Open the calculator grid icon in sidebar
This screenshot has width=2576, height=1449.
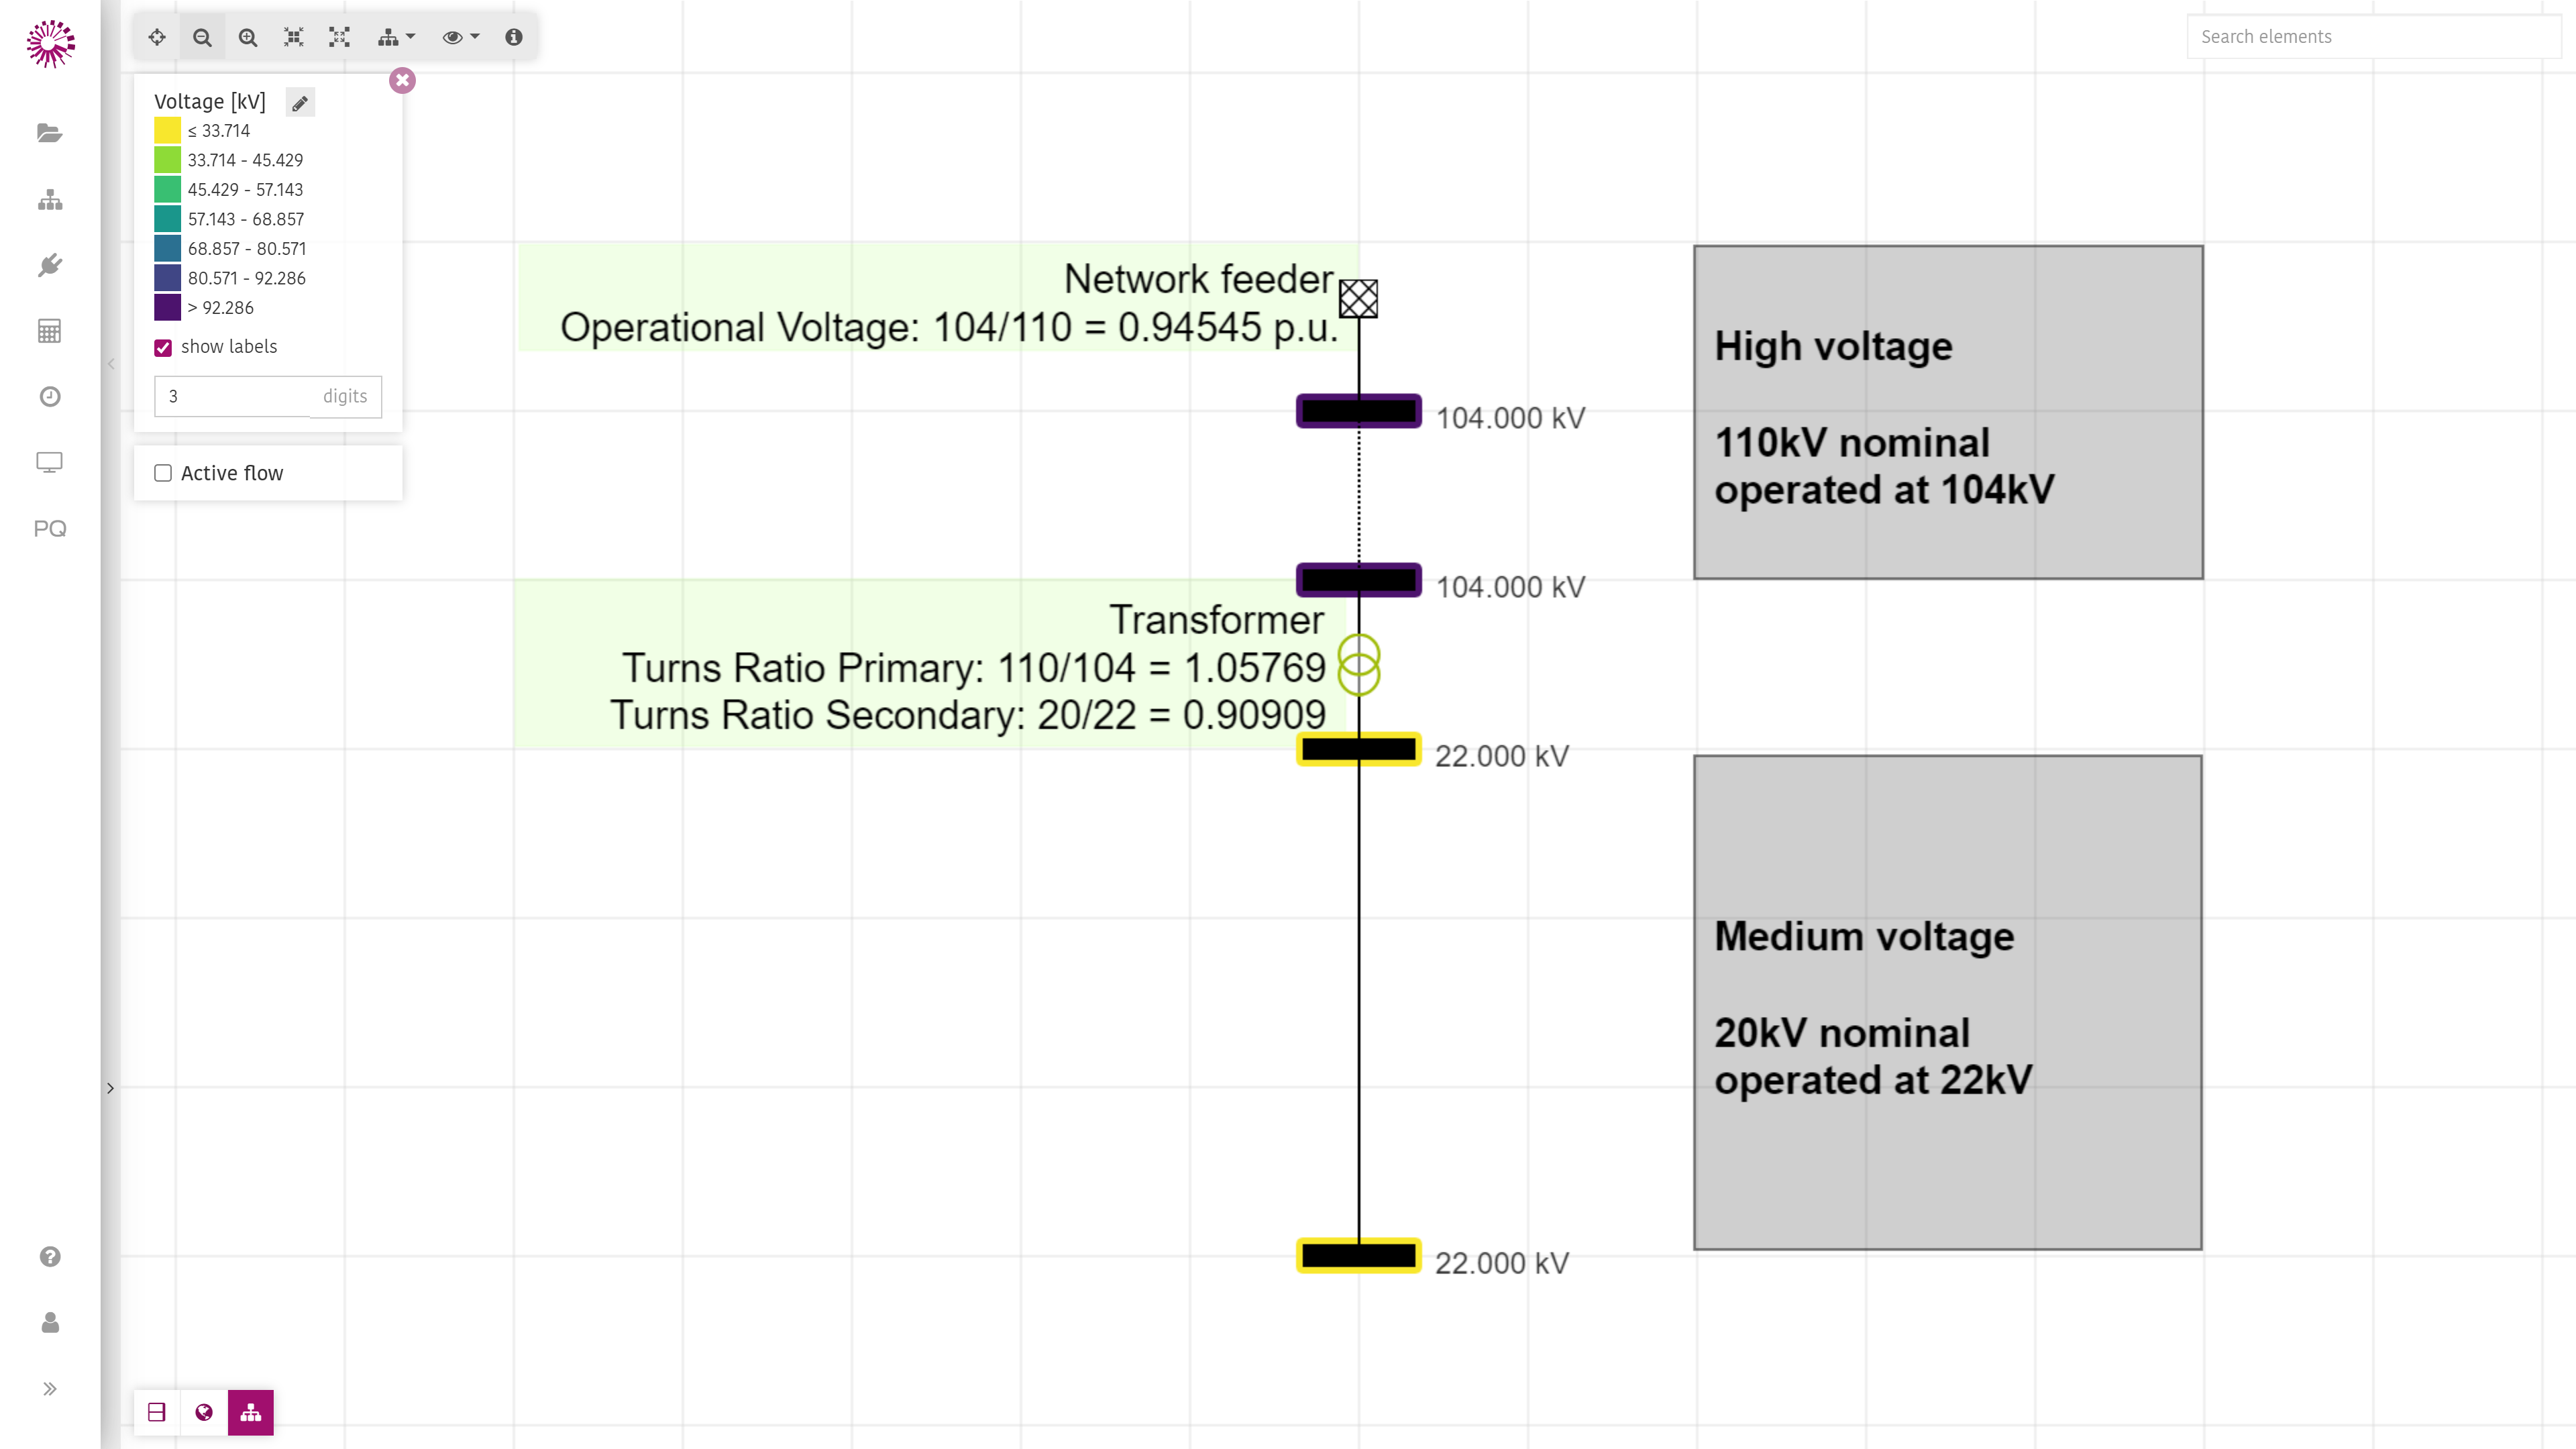[50, 331]
